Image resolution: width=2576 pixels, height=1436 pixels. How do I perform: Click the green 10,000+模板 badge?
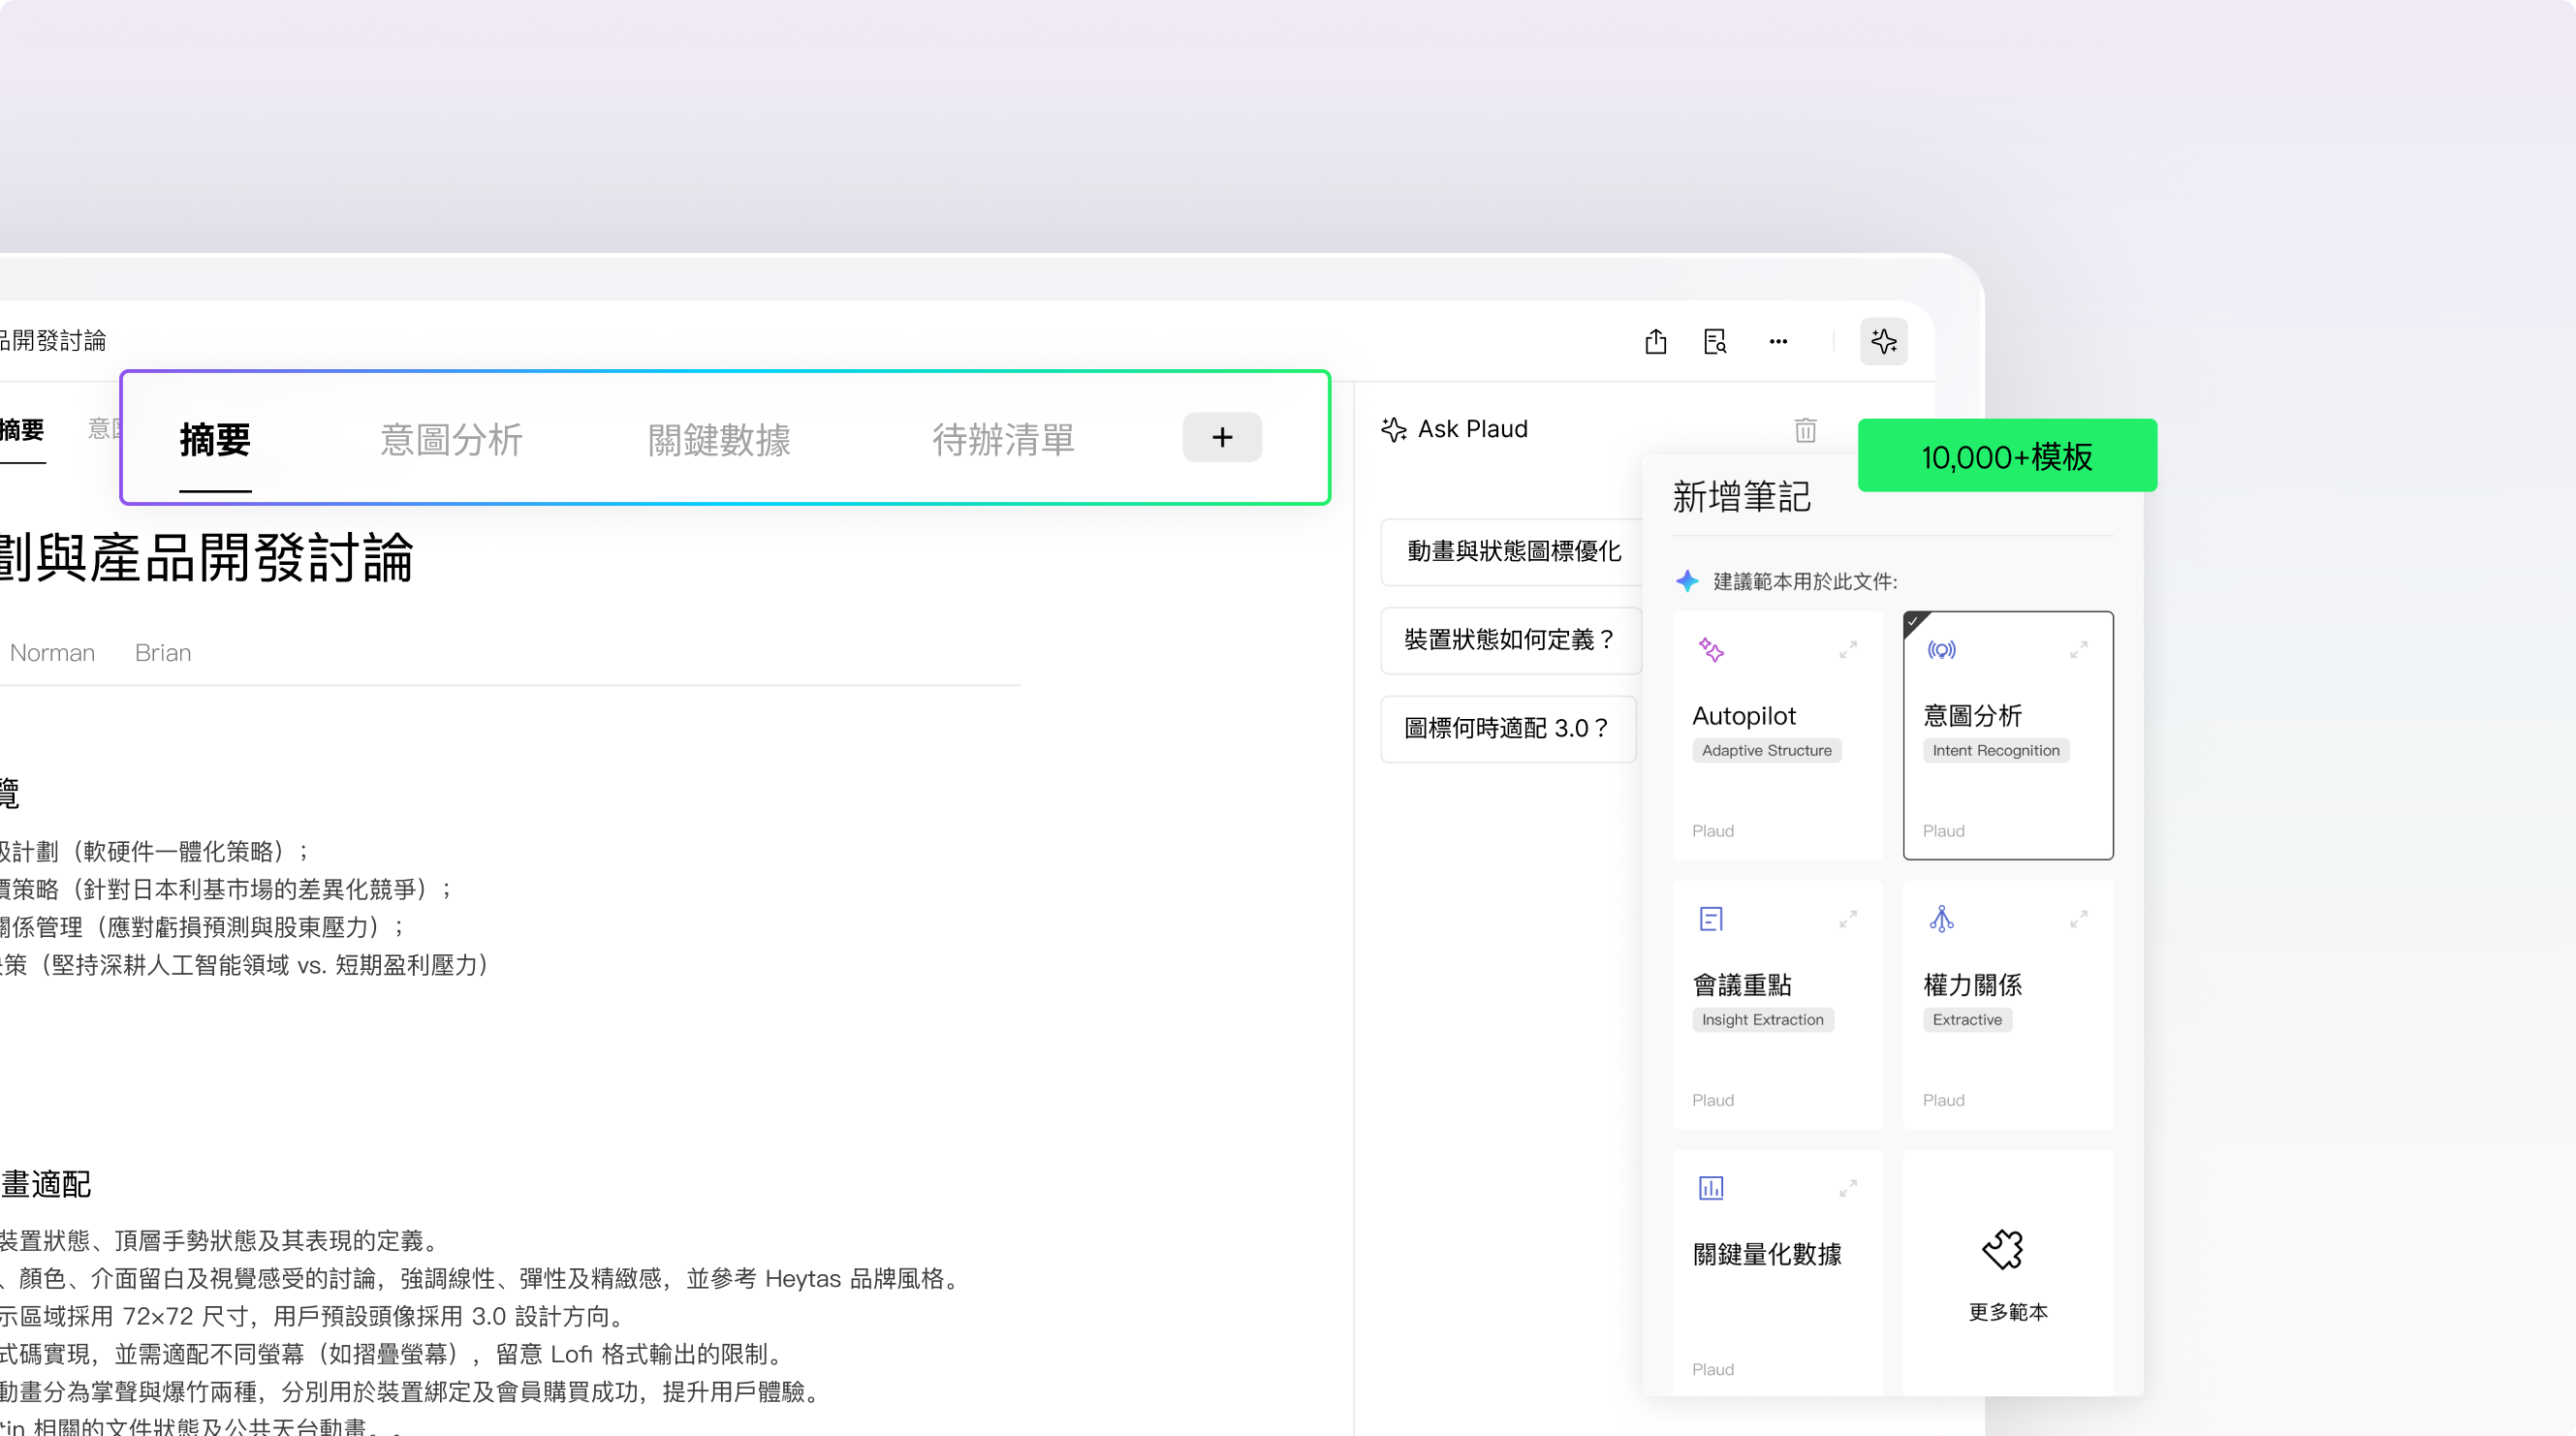pos(2006,456)
